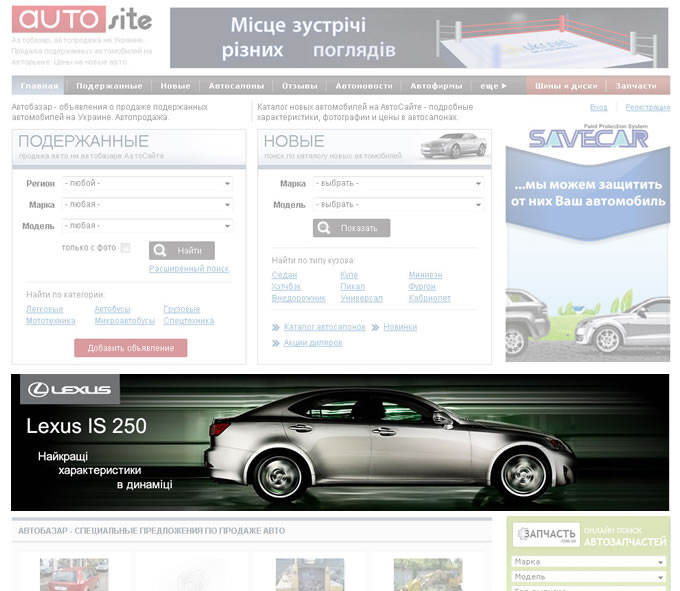Select the Купе body type link

[349, 275]
